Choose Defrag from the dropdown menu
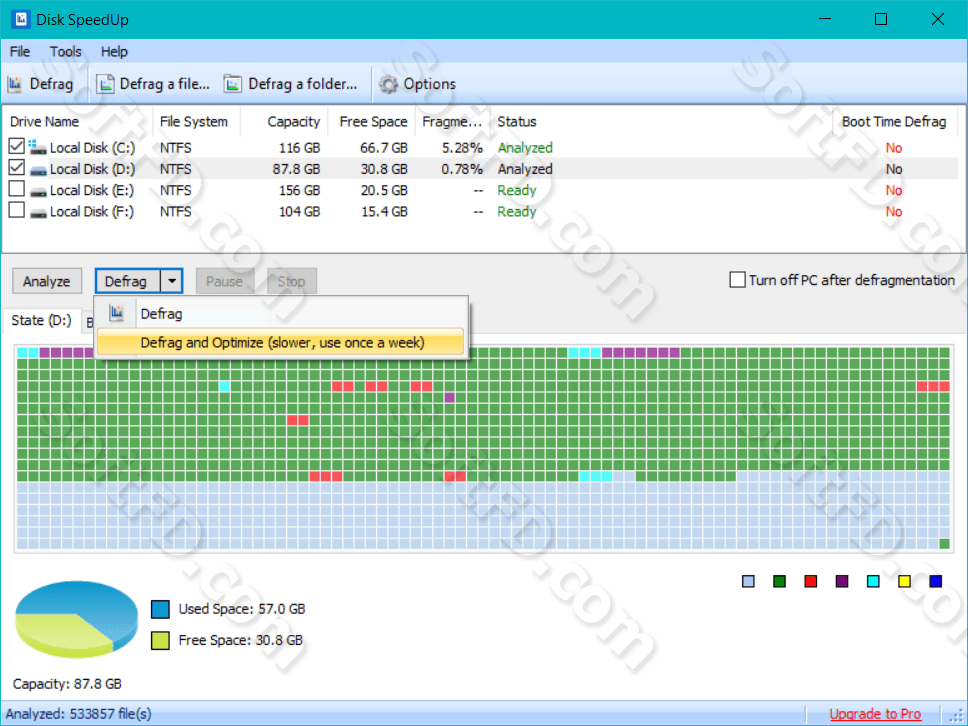Image resolution: width=968 pixels, height=726 pixels. click(x=281, y=314)
